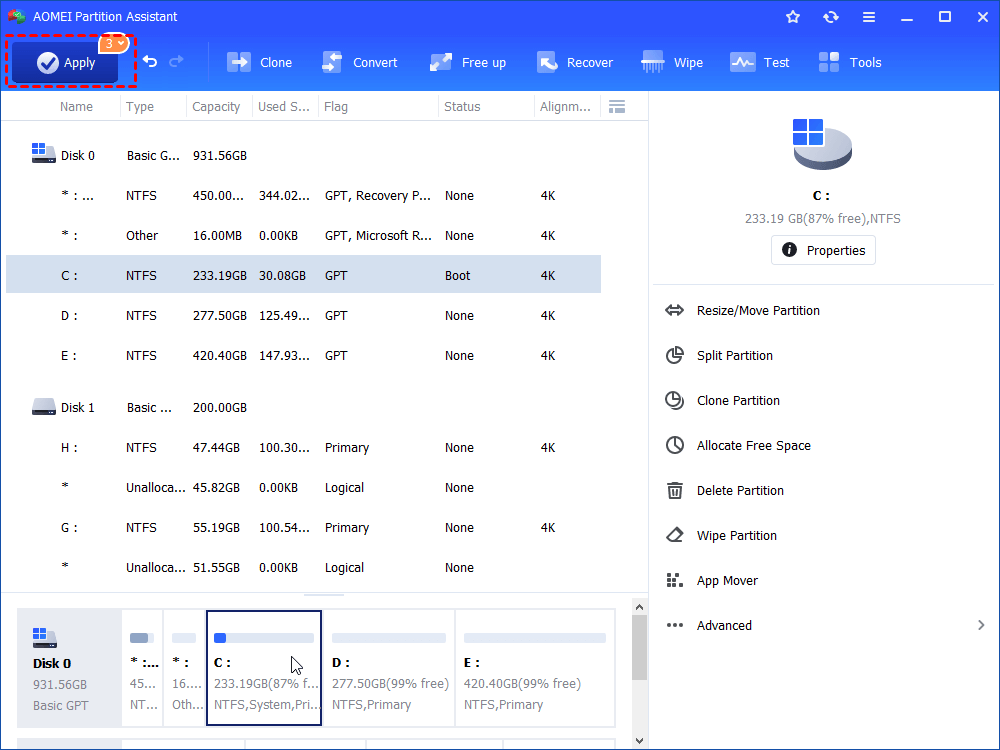Image resolution: width=1000 pixels, height=750 pixels.
Task: Click the large C: drive icon in details panel
Action: click(822, 144)
